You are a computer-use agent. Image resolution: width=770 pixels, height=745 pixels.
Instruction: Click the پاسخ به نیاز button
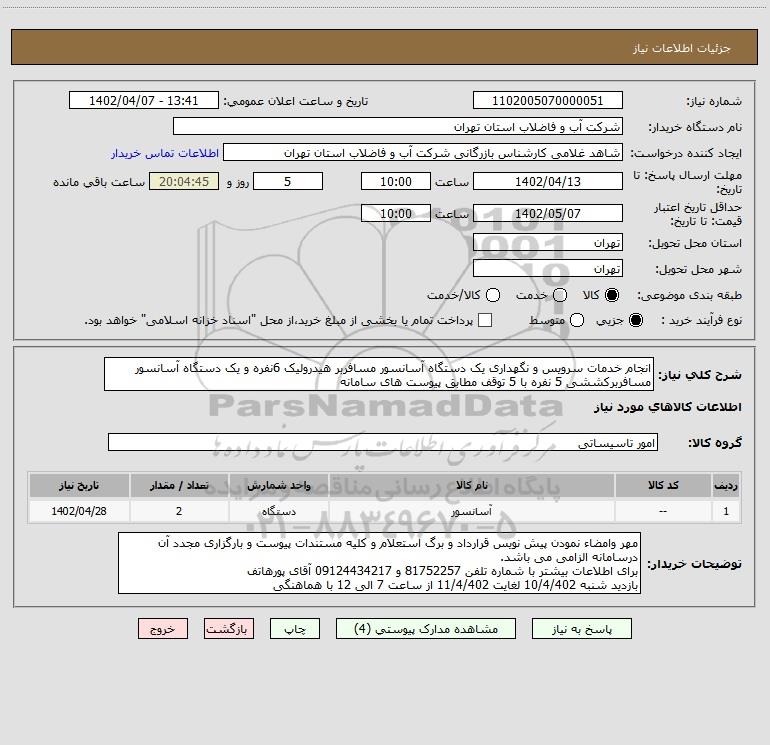[581, 629]
